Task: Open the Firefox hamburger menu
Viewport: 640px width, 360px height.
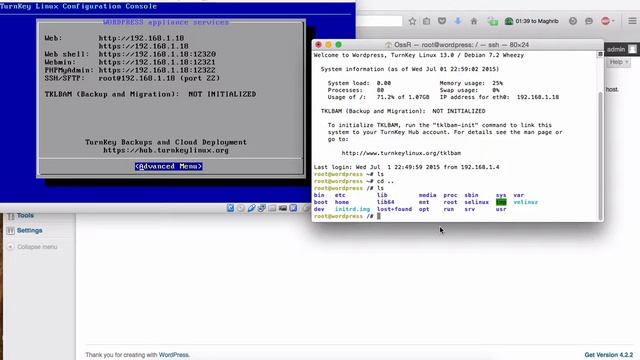Action: [632, 21]
